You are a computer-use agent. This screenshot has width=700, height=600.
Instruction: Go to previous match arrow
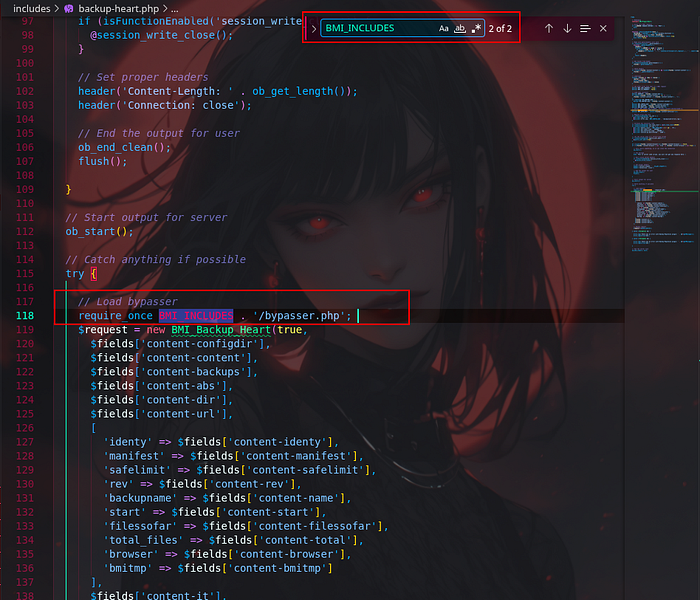[x=549, y=29]
